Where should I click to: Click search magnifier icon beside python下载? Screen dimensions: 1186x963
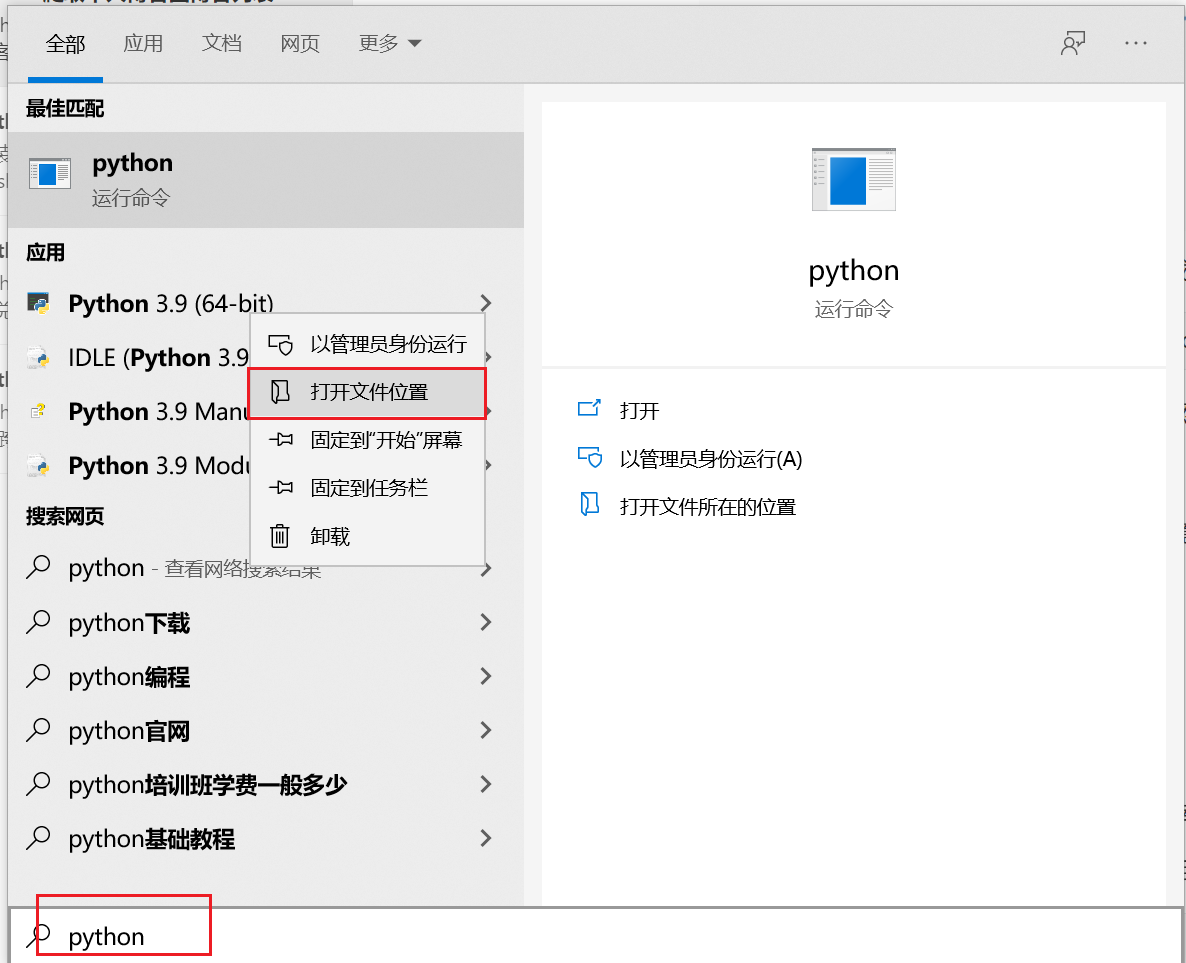click(38, 622)
